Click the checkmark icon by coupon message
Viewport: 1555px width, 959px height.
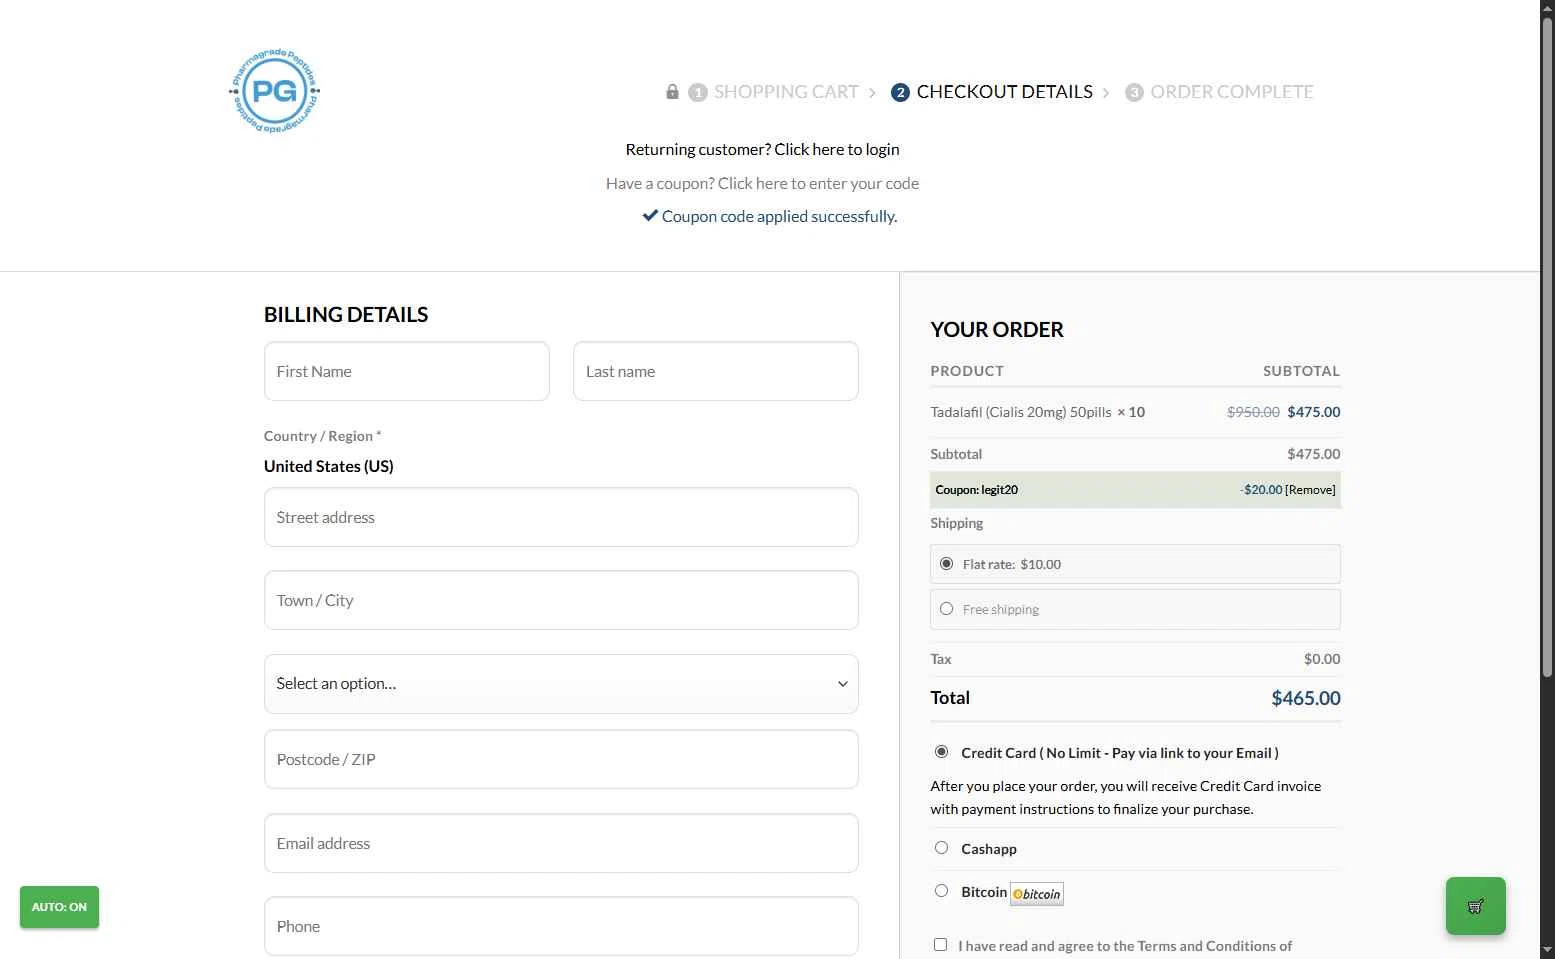650,215
